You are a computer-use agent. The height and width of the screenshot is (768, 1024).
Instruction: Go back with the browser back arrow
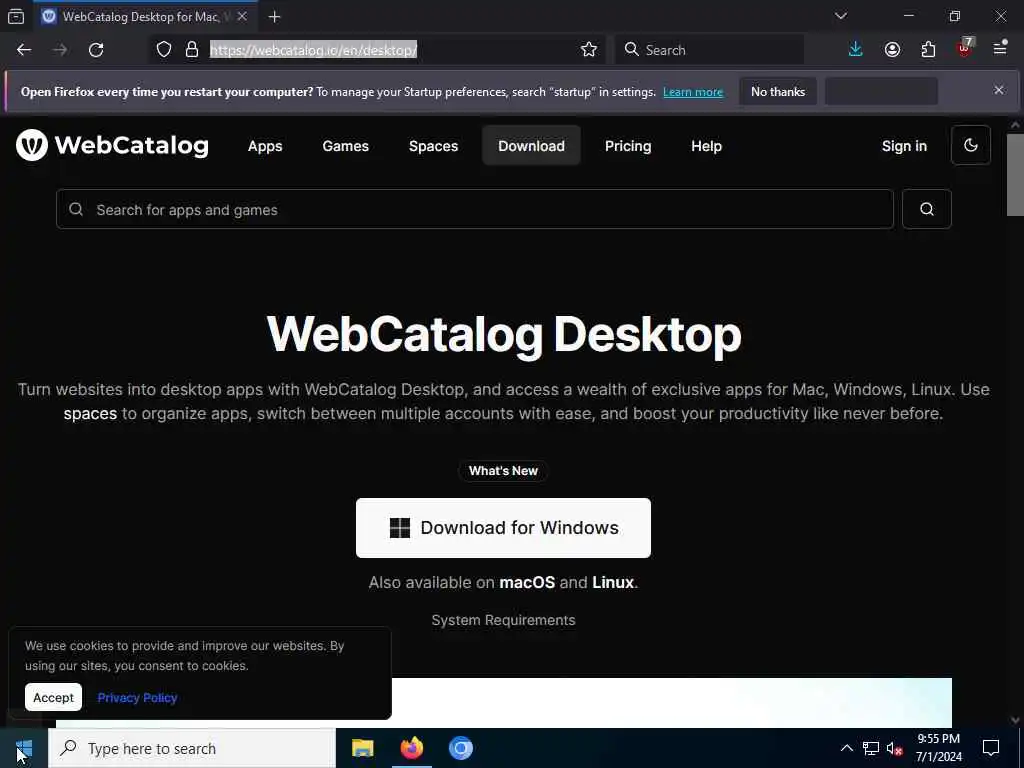24,50
